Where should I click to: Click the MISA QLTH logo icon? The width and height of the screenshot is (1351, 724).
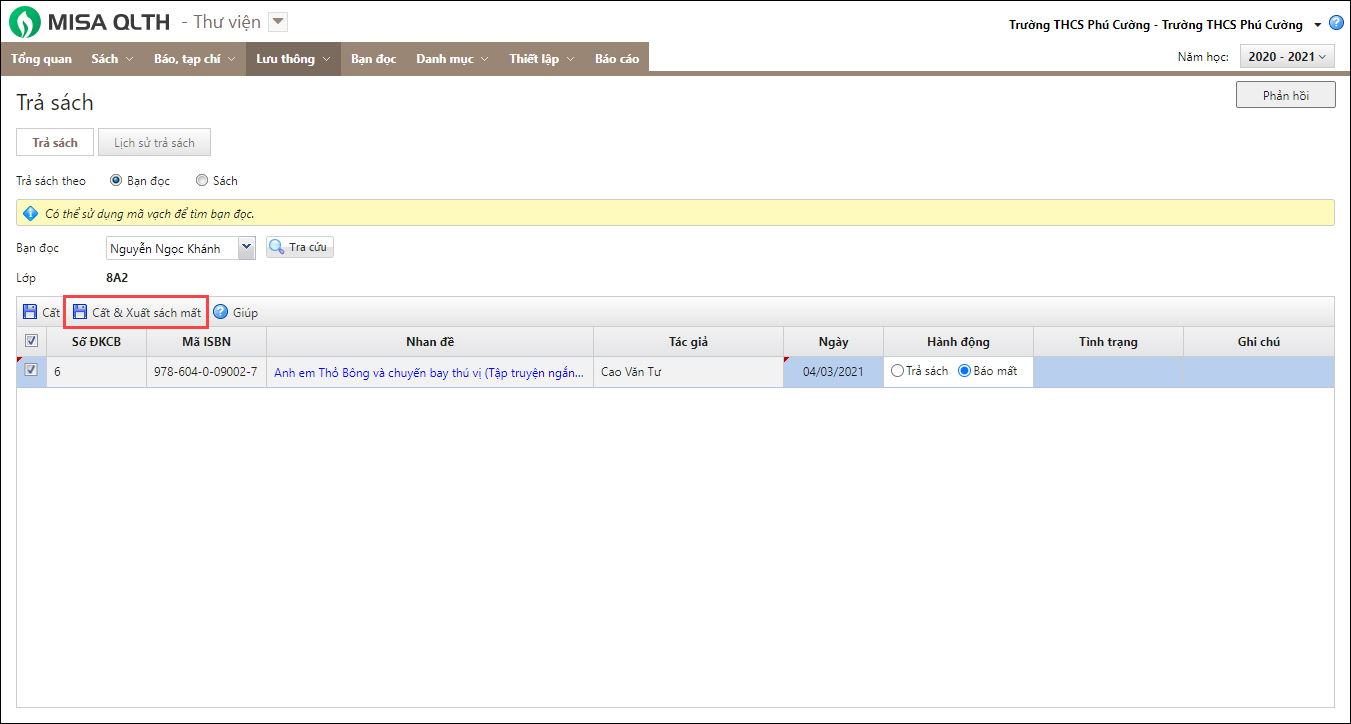pos(25,22)
